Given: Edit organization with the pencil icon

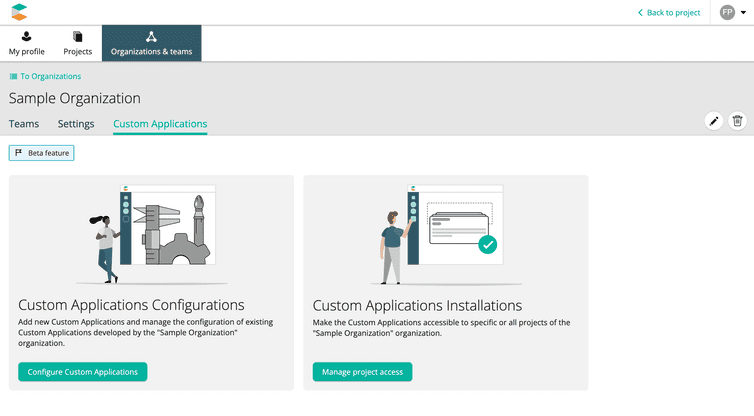Looking at the screenshot, I should pos(714,121).
